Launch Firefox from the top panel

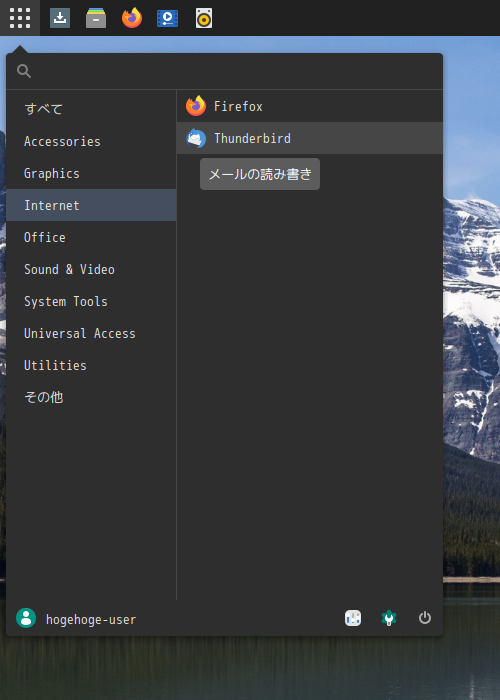(132, 18)
